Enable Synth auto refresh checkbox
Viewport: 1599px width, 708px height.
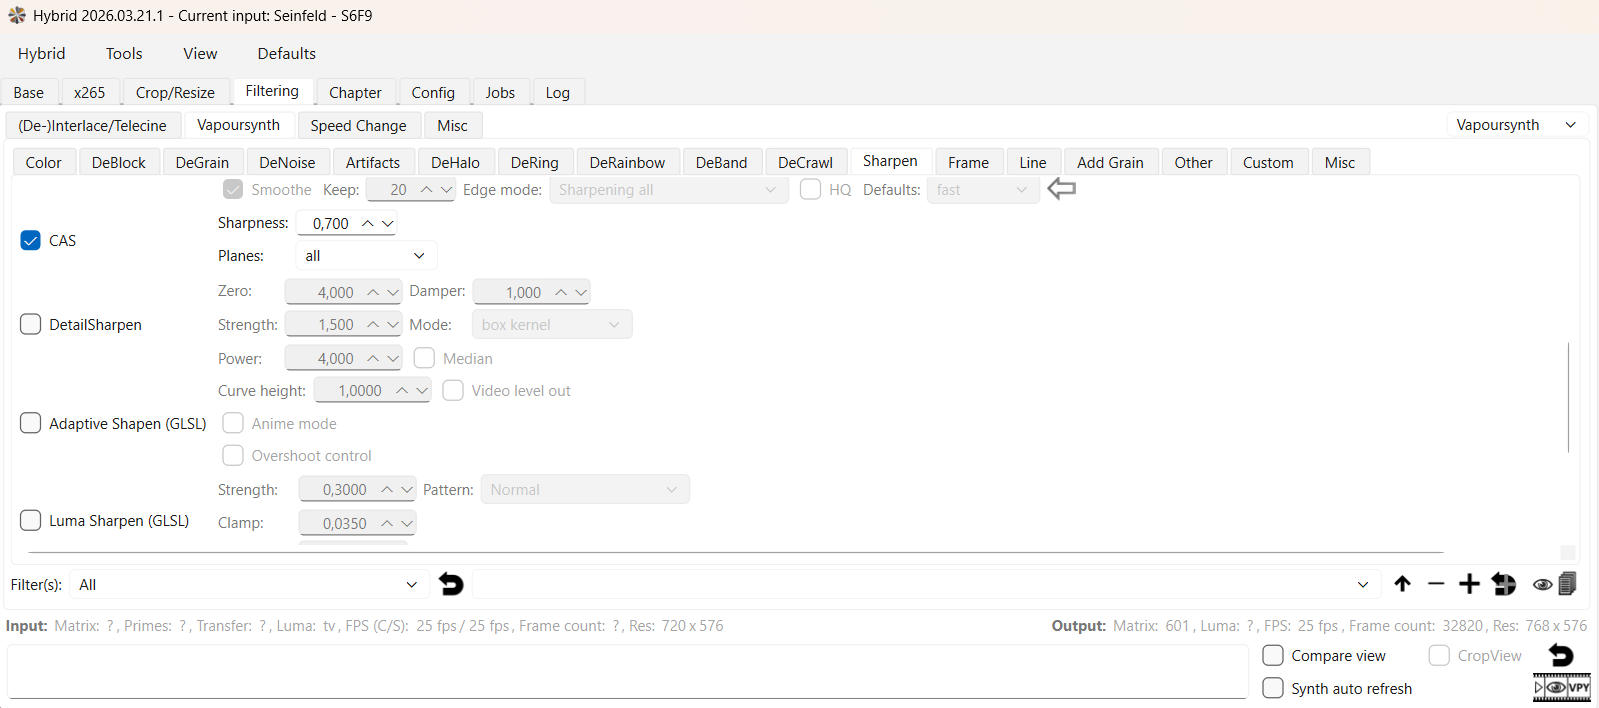point(1273,688)
